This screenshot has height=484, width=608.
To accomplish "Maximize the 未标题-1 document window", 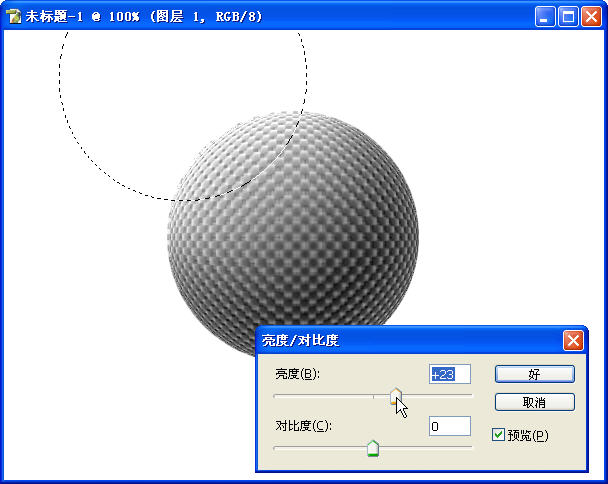I will tap(568, 17).
